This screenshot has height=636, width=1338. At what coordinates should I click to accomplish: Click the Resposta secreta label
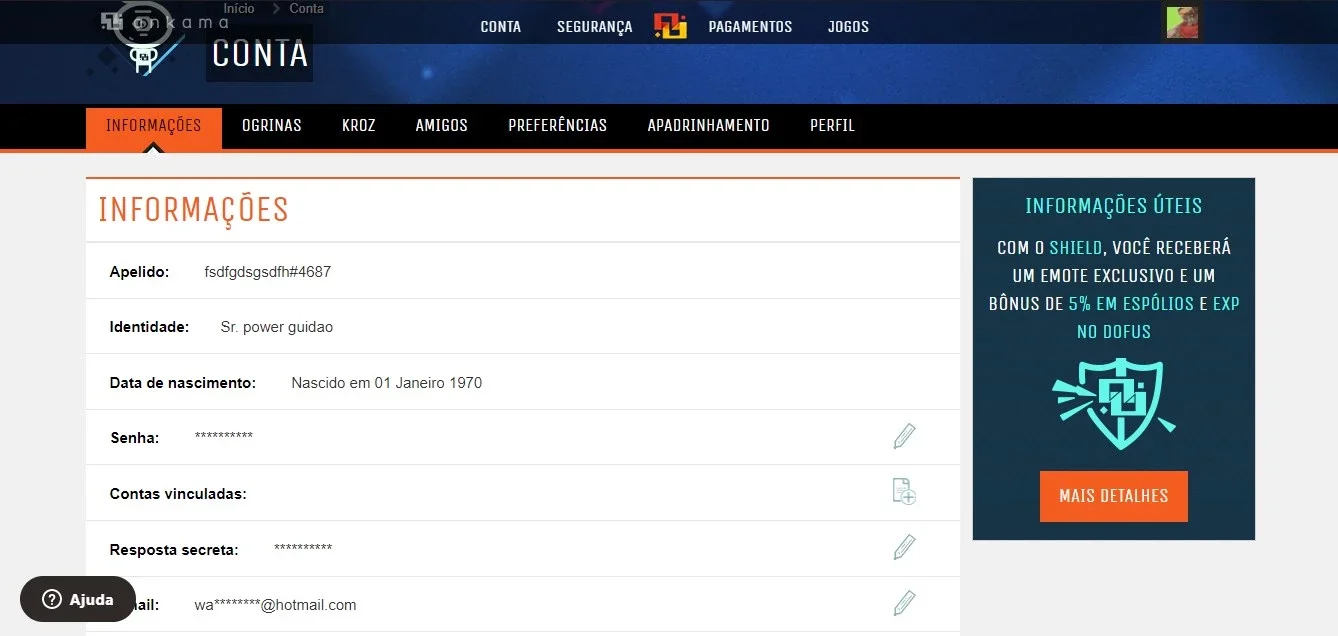[174, 550]
